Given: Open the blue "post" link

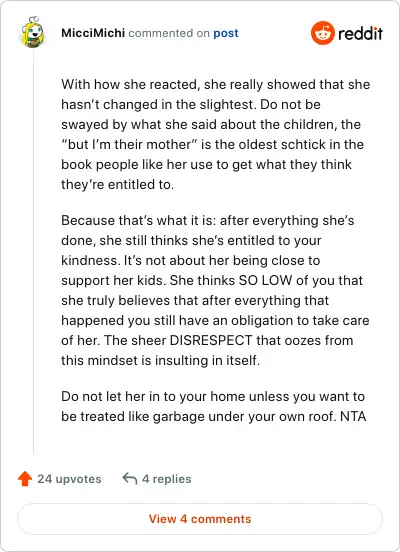Looking at the screenshot, I should click(x=226, y=33).
